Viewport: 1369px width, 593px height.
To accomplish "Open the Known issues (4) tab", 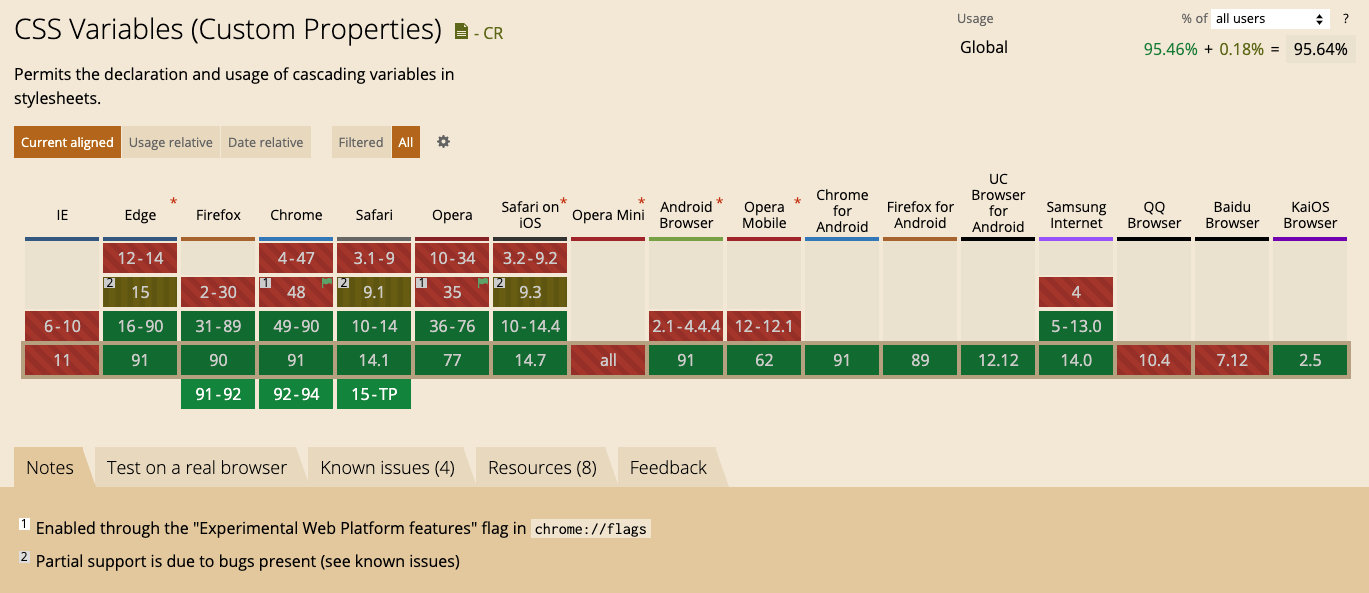I will 387,467.
